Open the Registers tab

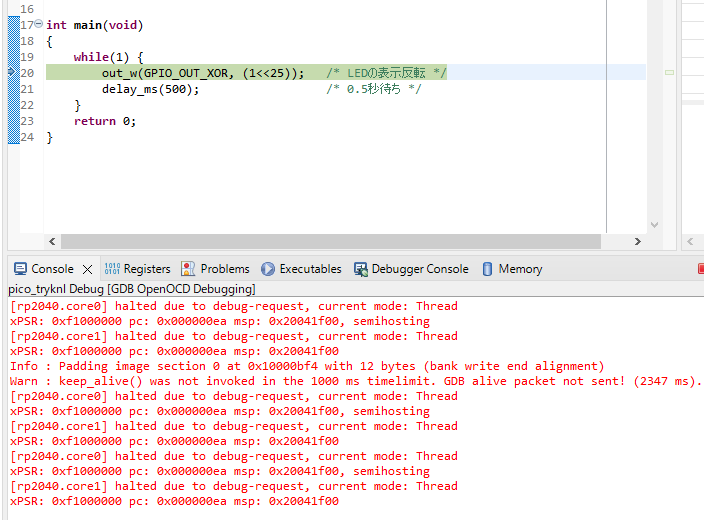(147, 269)
